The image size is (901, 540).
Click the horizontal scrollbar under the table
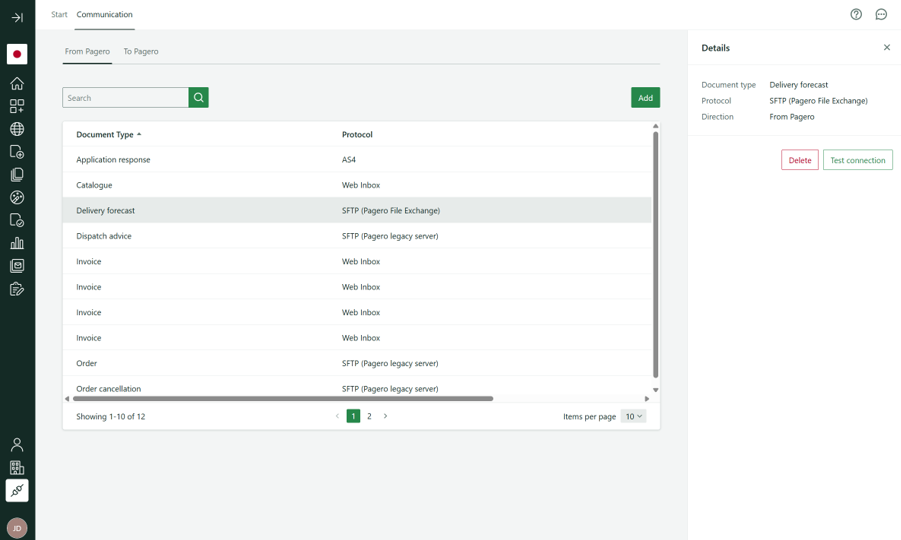tap(283, 399)
